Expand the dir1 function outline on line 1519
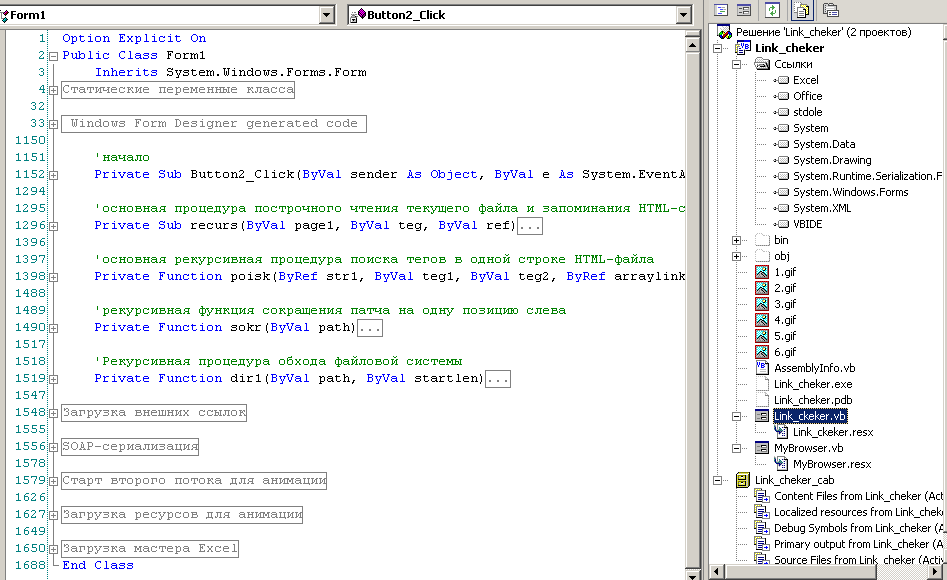The image size is (947, 580). click(x=53, y=379)
